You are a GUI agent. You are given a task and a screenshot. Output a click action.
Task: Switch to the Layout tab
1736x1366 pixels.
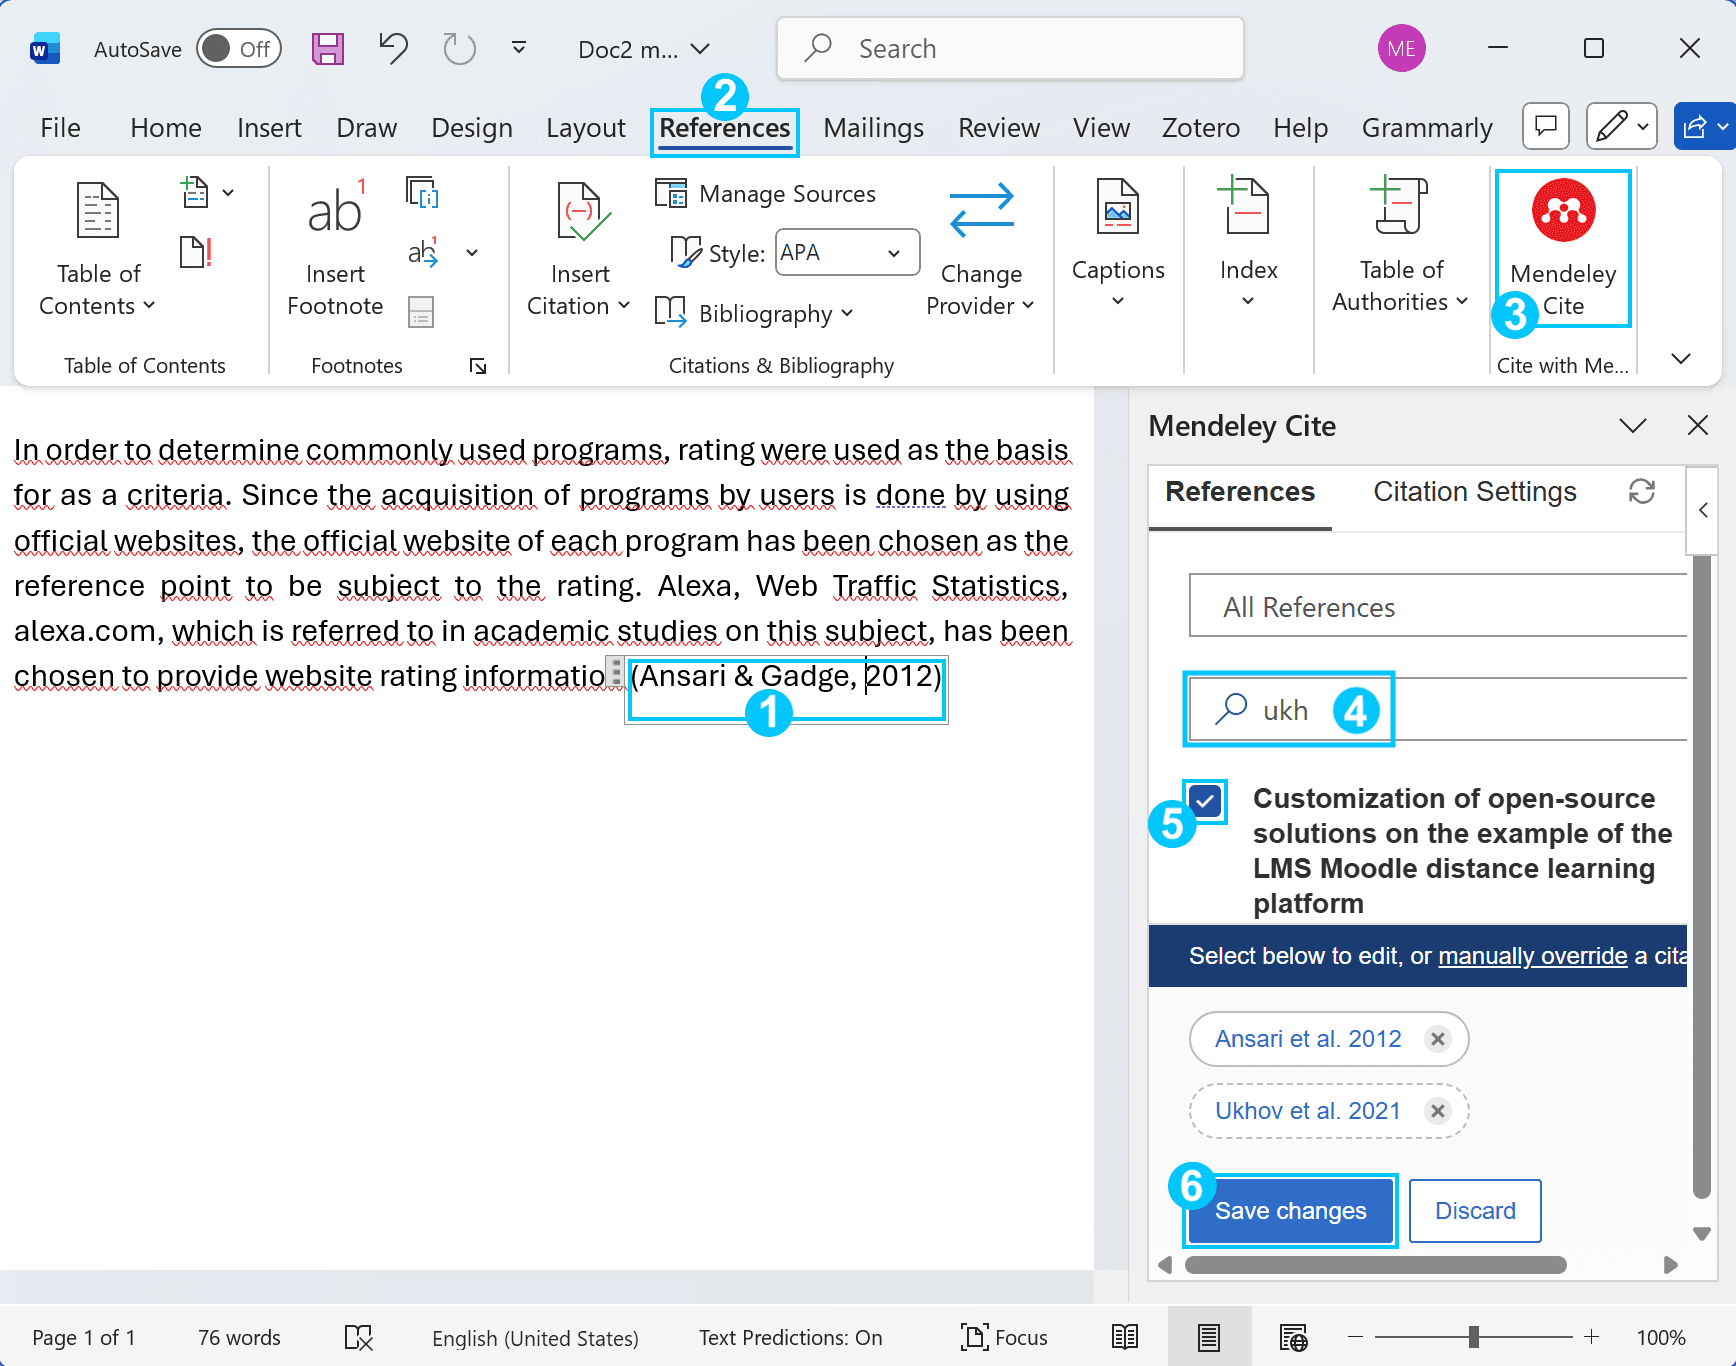tap(586, 128)
